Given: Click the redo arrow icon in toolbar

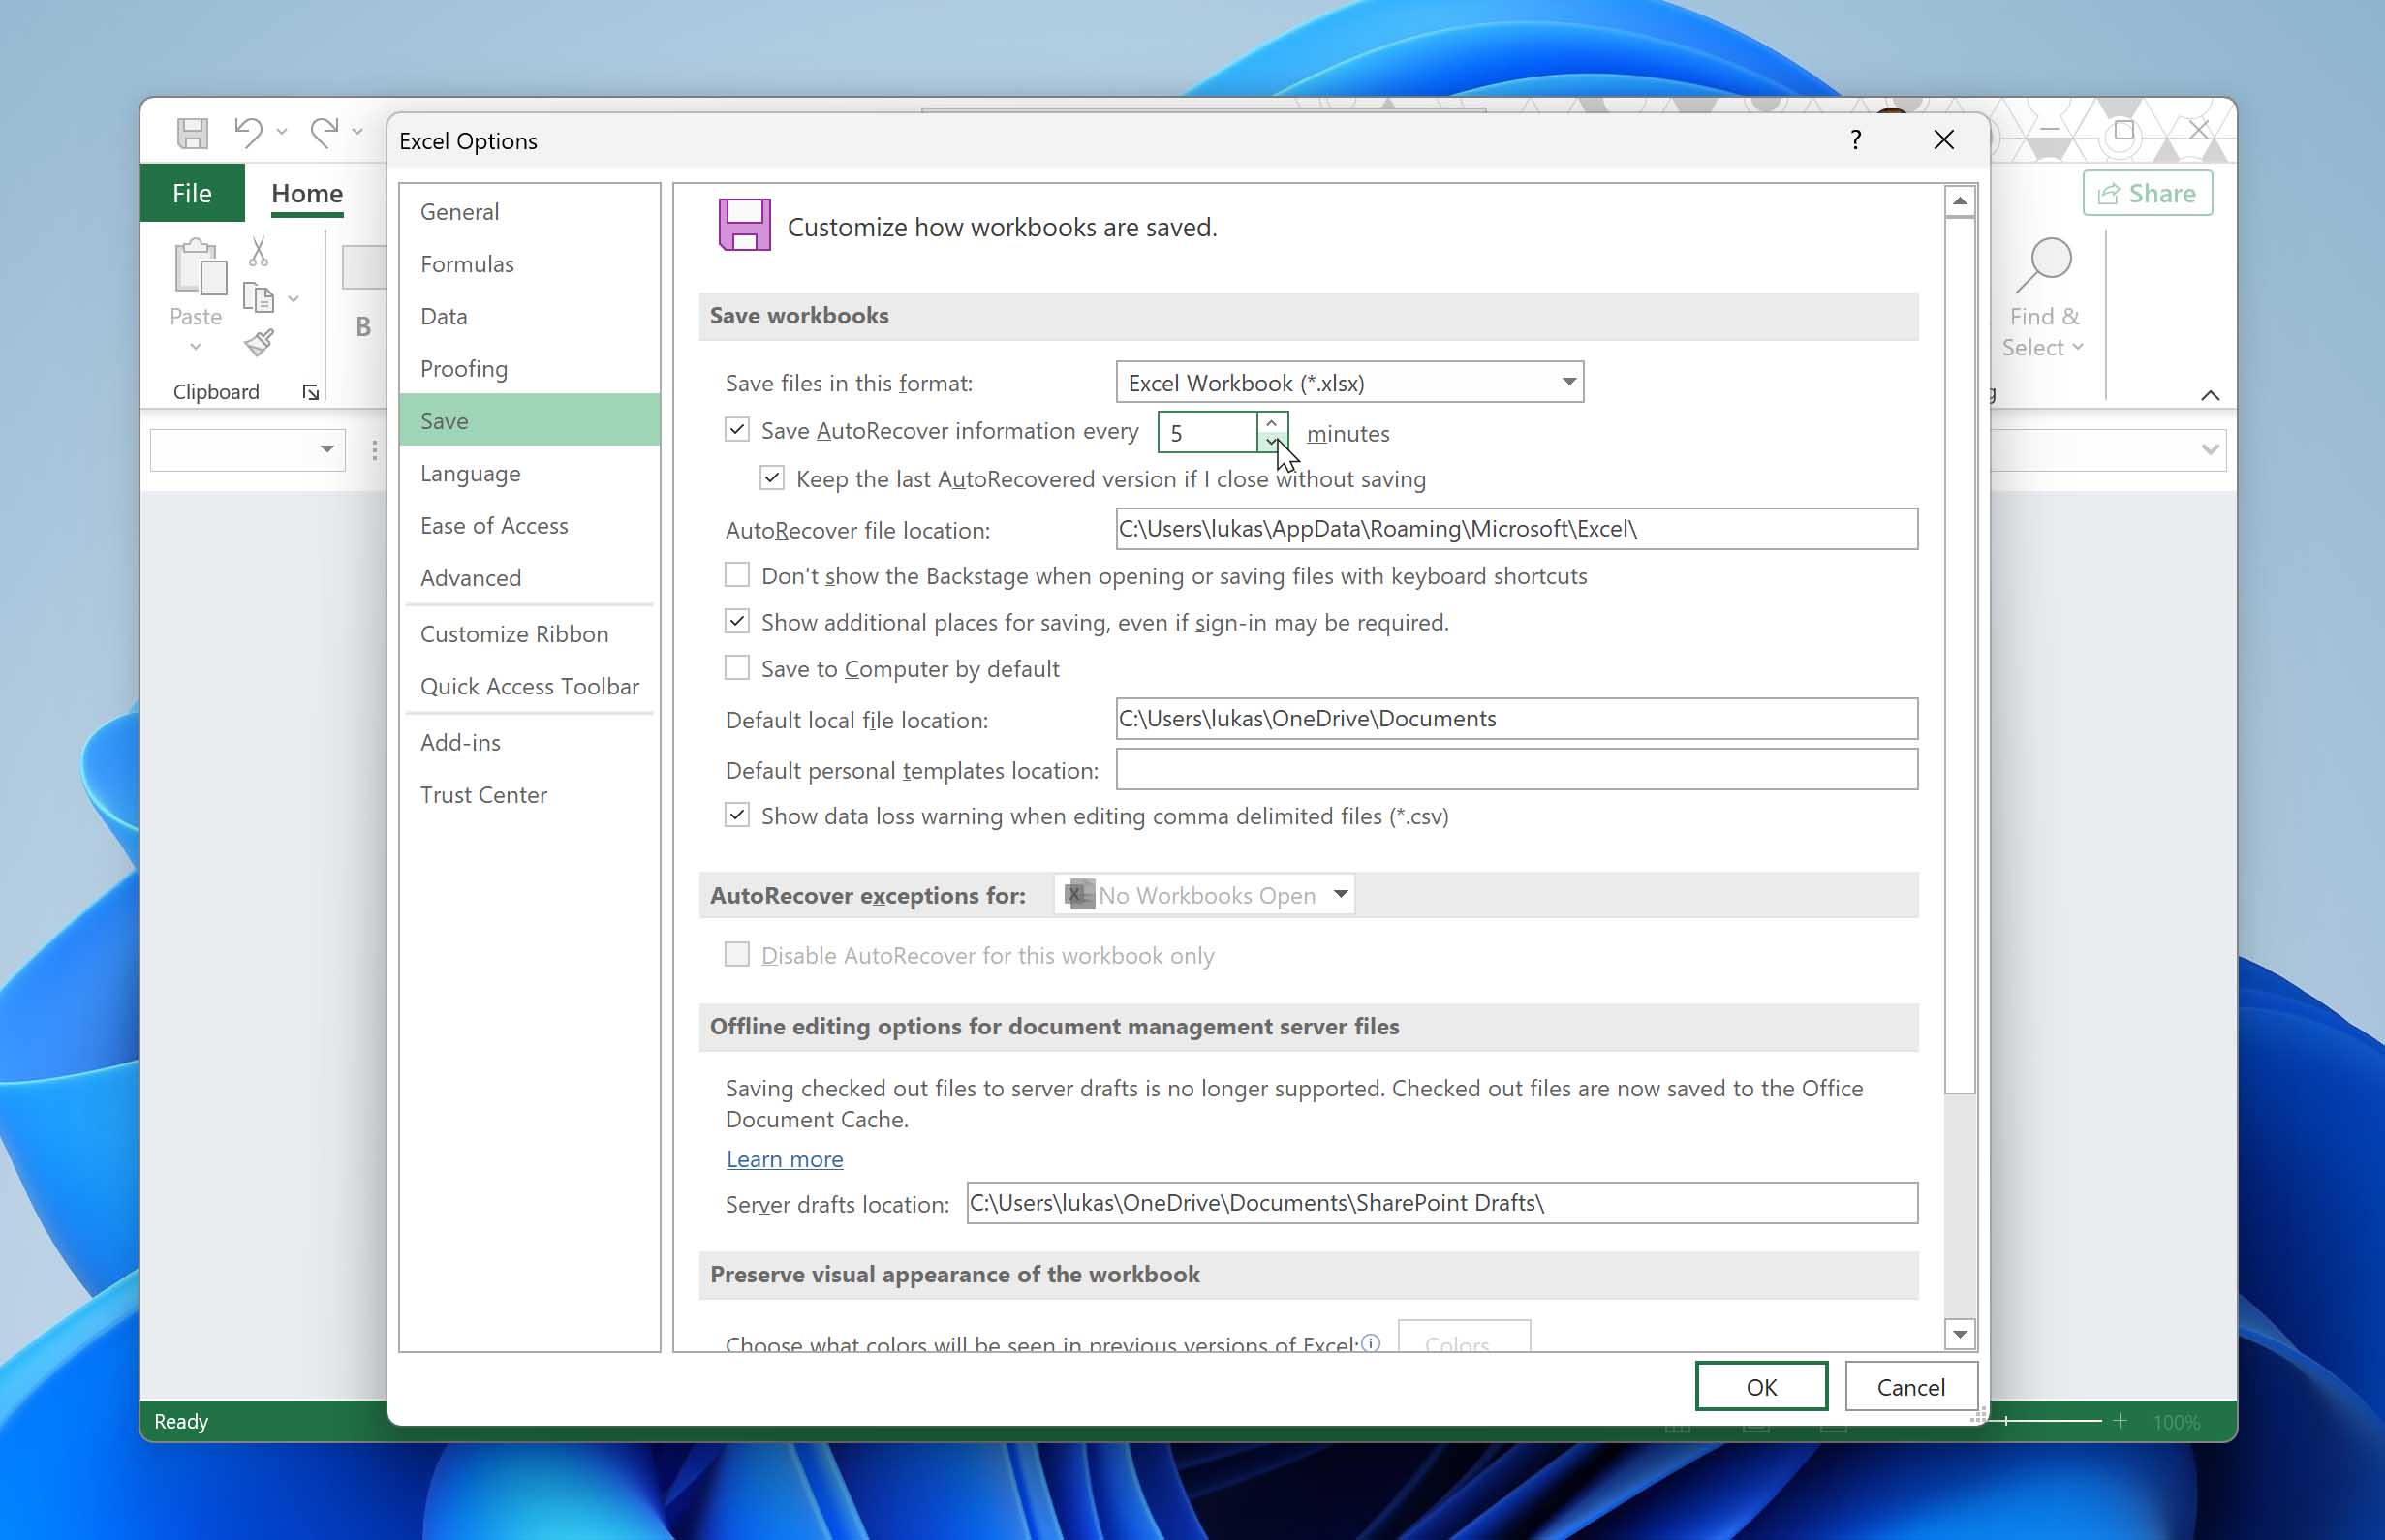Looking at the screenshot, I should 325,134.
